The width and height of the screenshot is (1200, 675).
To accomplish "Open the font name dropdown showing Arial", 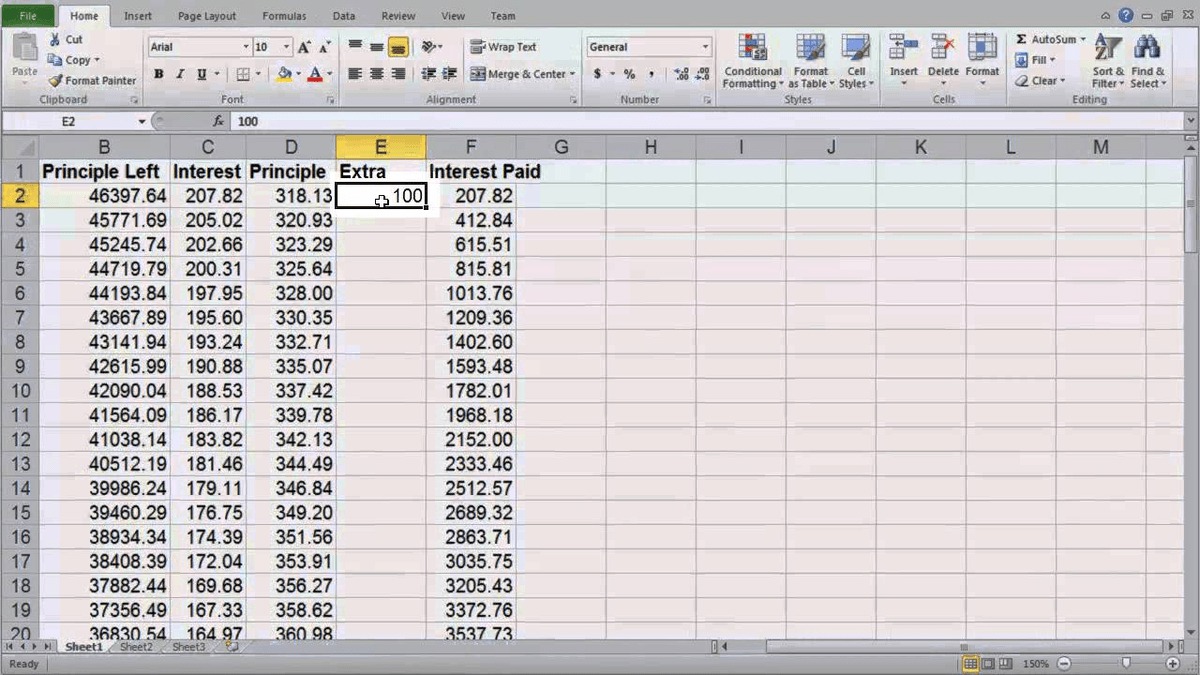I will coord(246,47).
